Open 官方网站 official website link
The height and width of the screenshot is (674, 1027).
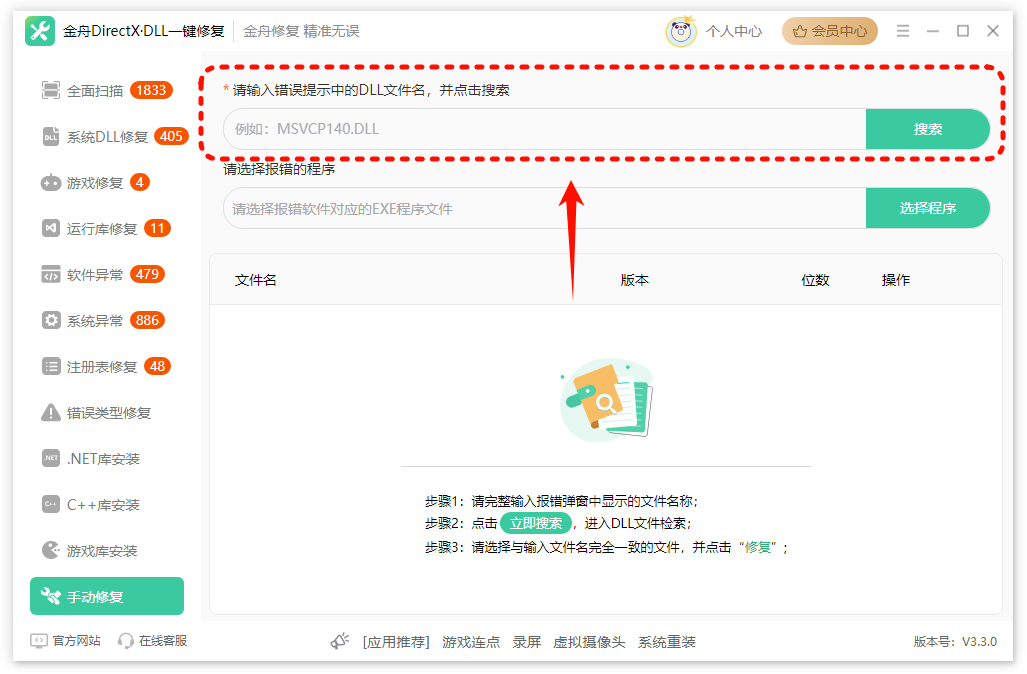pos(77,641)
